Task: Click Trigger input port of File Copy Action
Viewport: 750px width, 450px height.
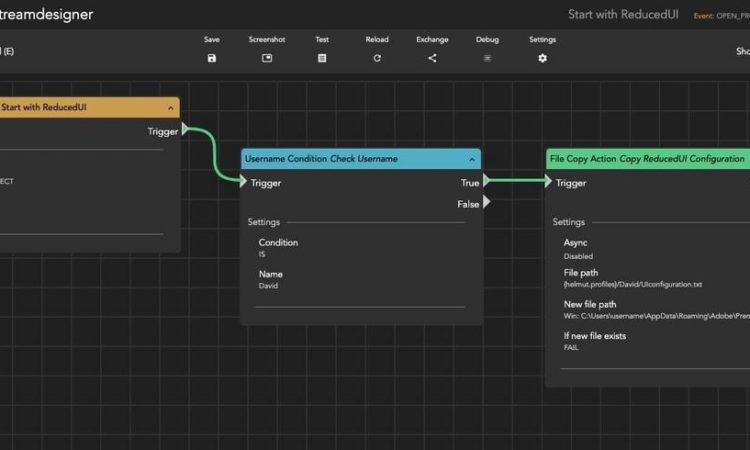Action: (549, 182)
